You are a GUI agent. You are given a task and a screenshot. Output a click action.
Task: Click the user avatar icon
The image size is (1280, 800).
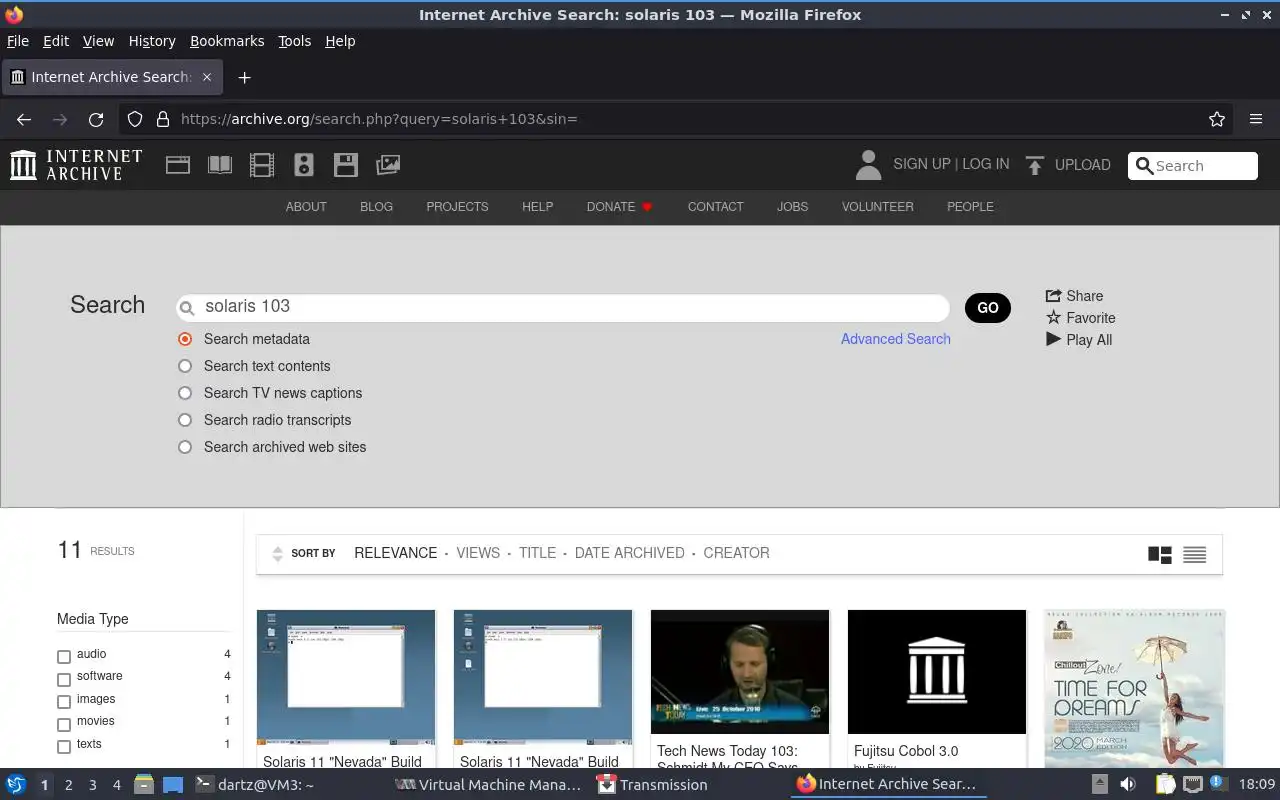868,165
